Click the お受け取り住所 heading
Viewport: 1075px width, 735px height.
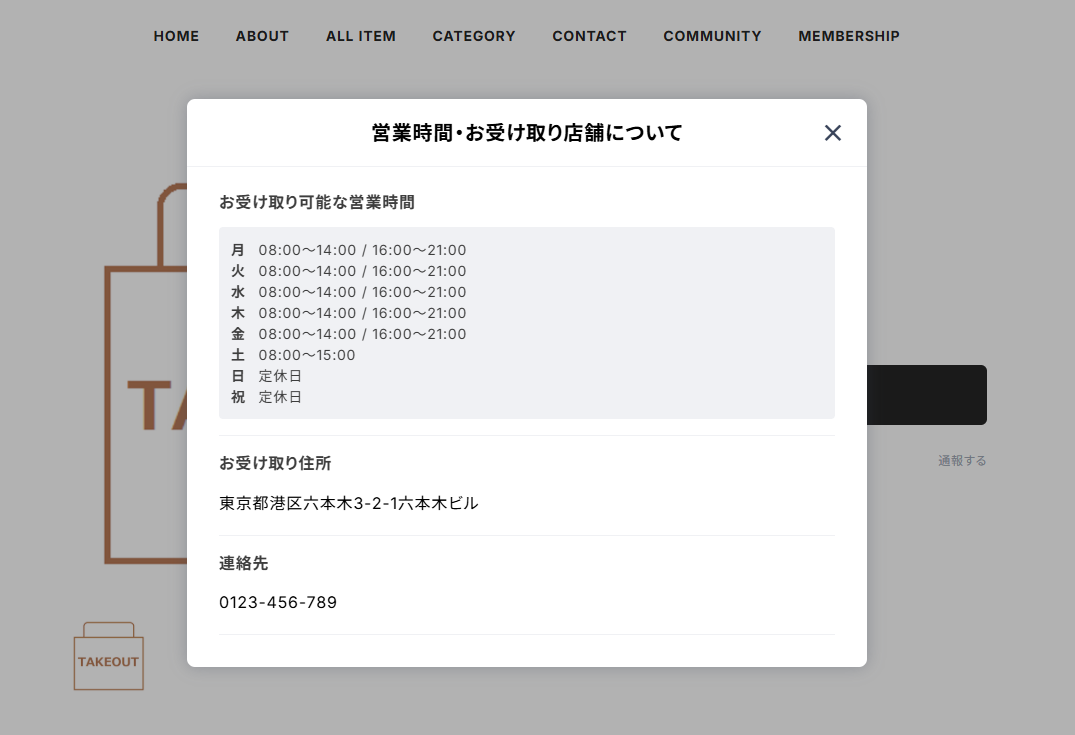click(275, 463)
